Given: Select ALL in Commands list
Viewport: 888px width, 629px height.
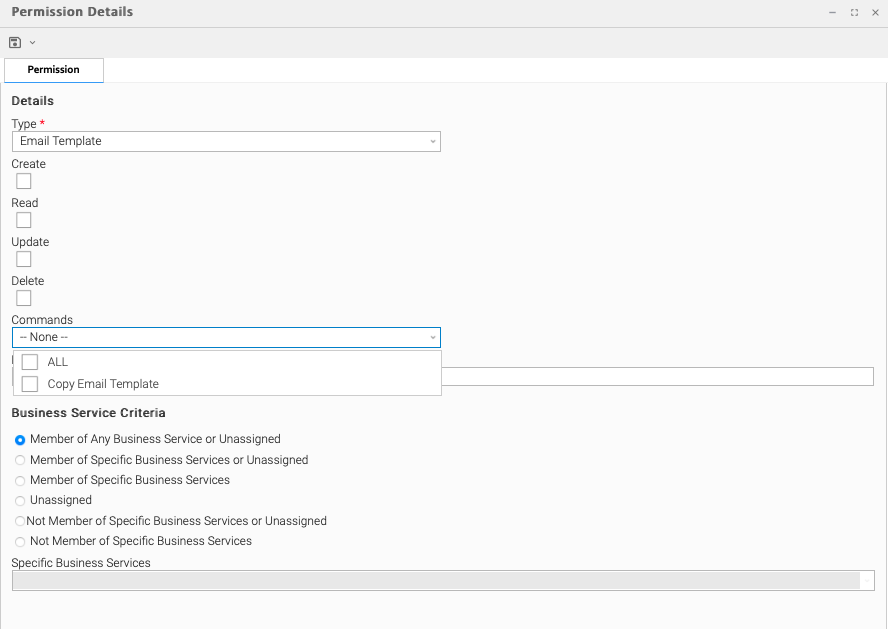Looking at the screenshot, I should (30, 362).
